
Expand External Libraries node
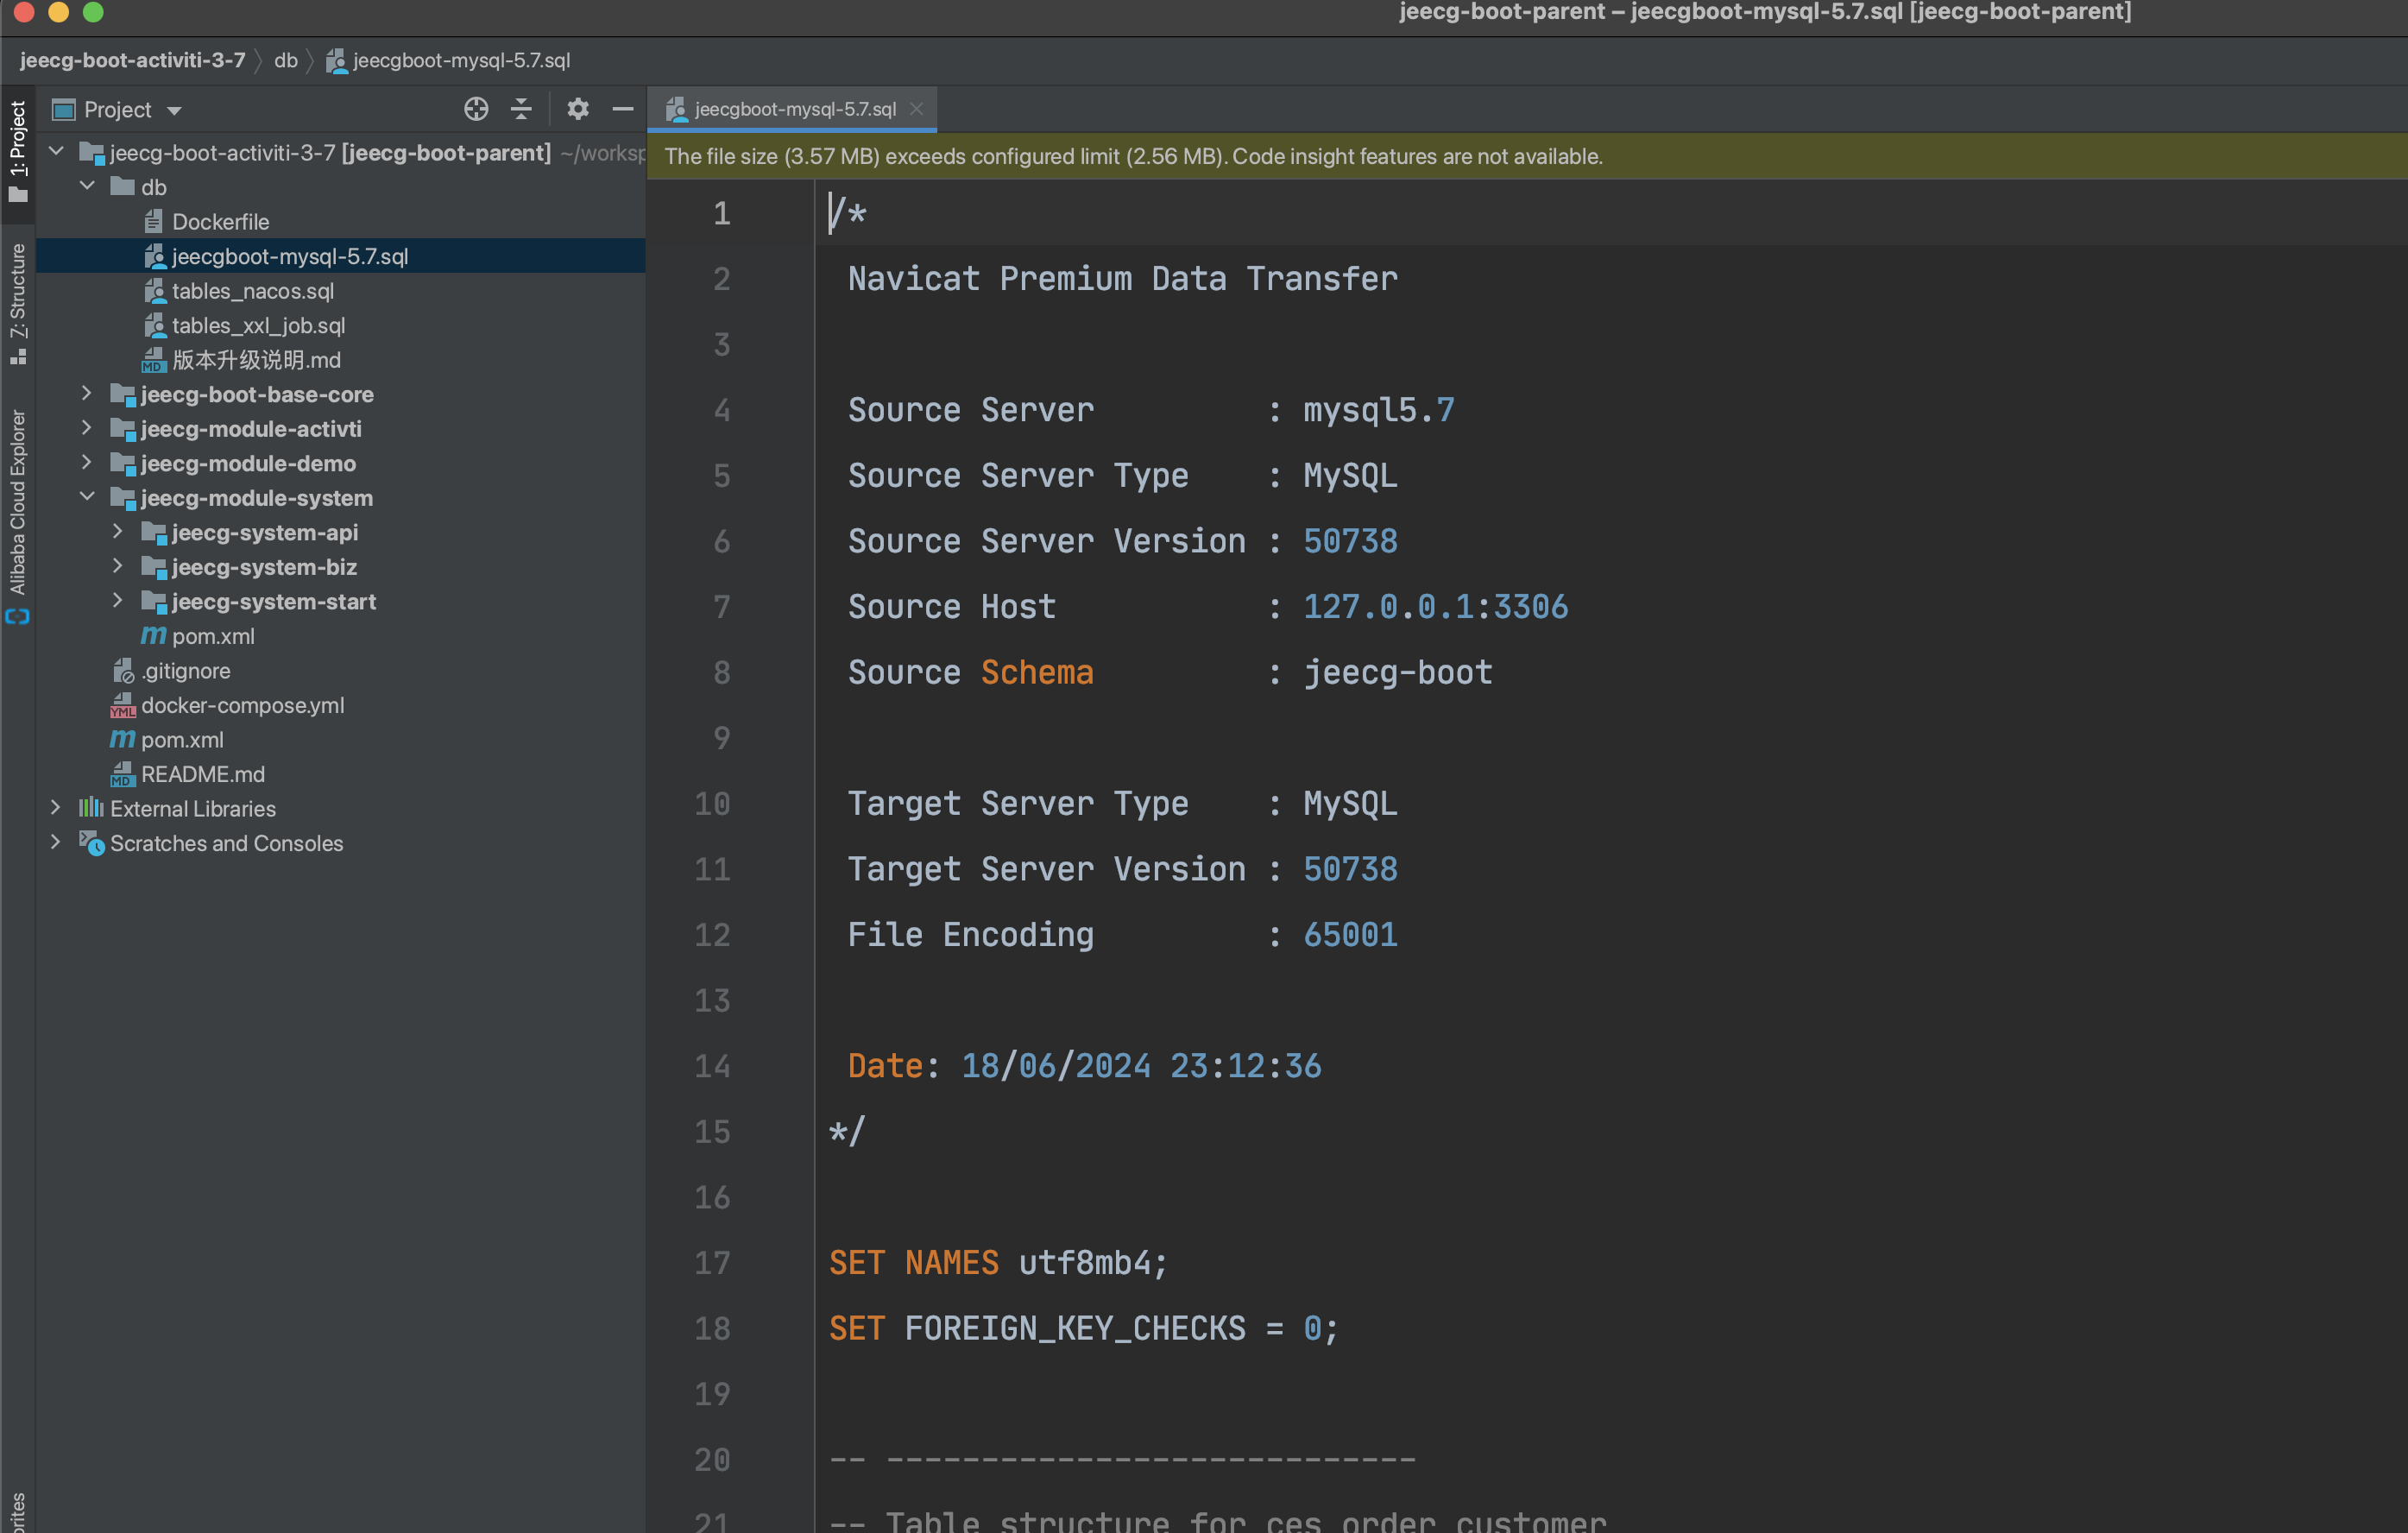click(56, 808)
